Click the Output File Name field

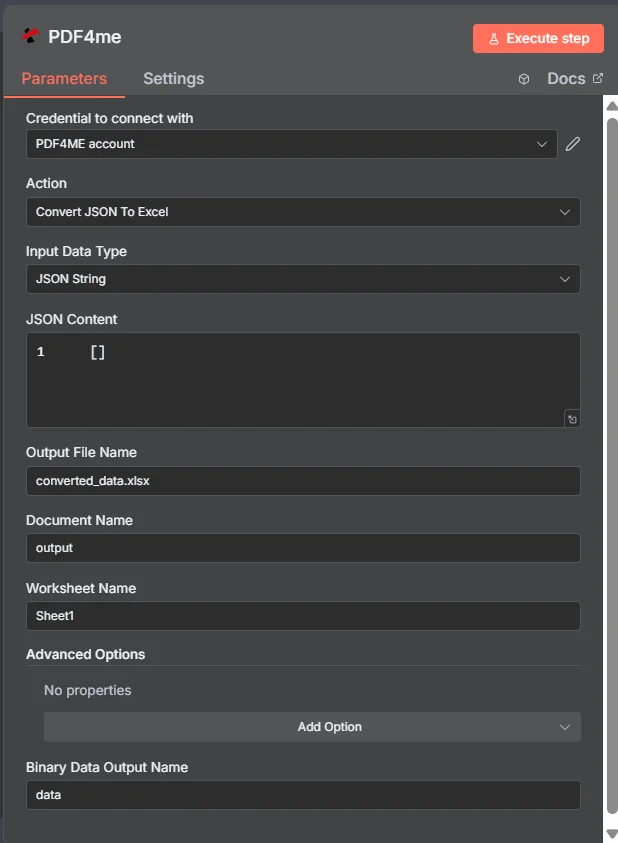303,481
